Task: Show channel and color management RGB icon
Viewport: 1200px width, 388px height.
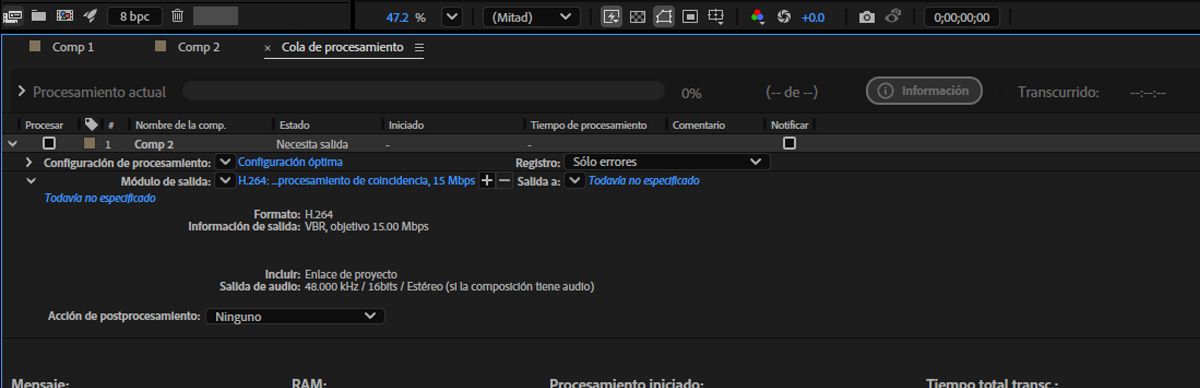Action: pyautogui.click(x=757, y=17)
